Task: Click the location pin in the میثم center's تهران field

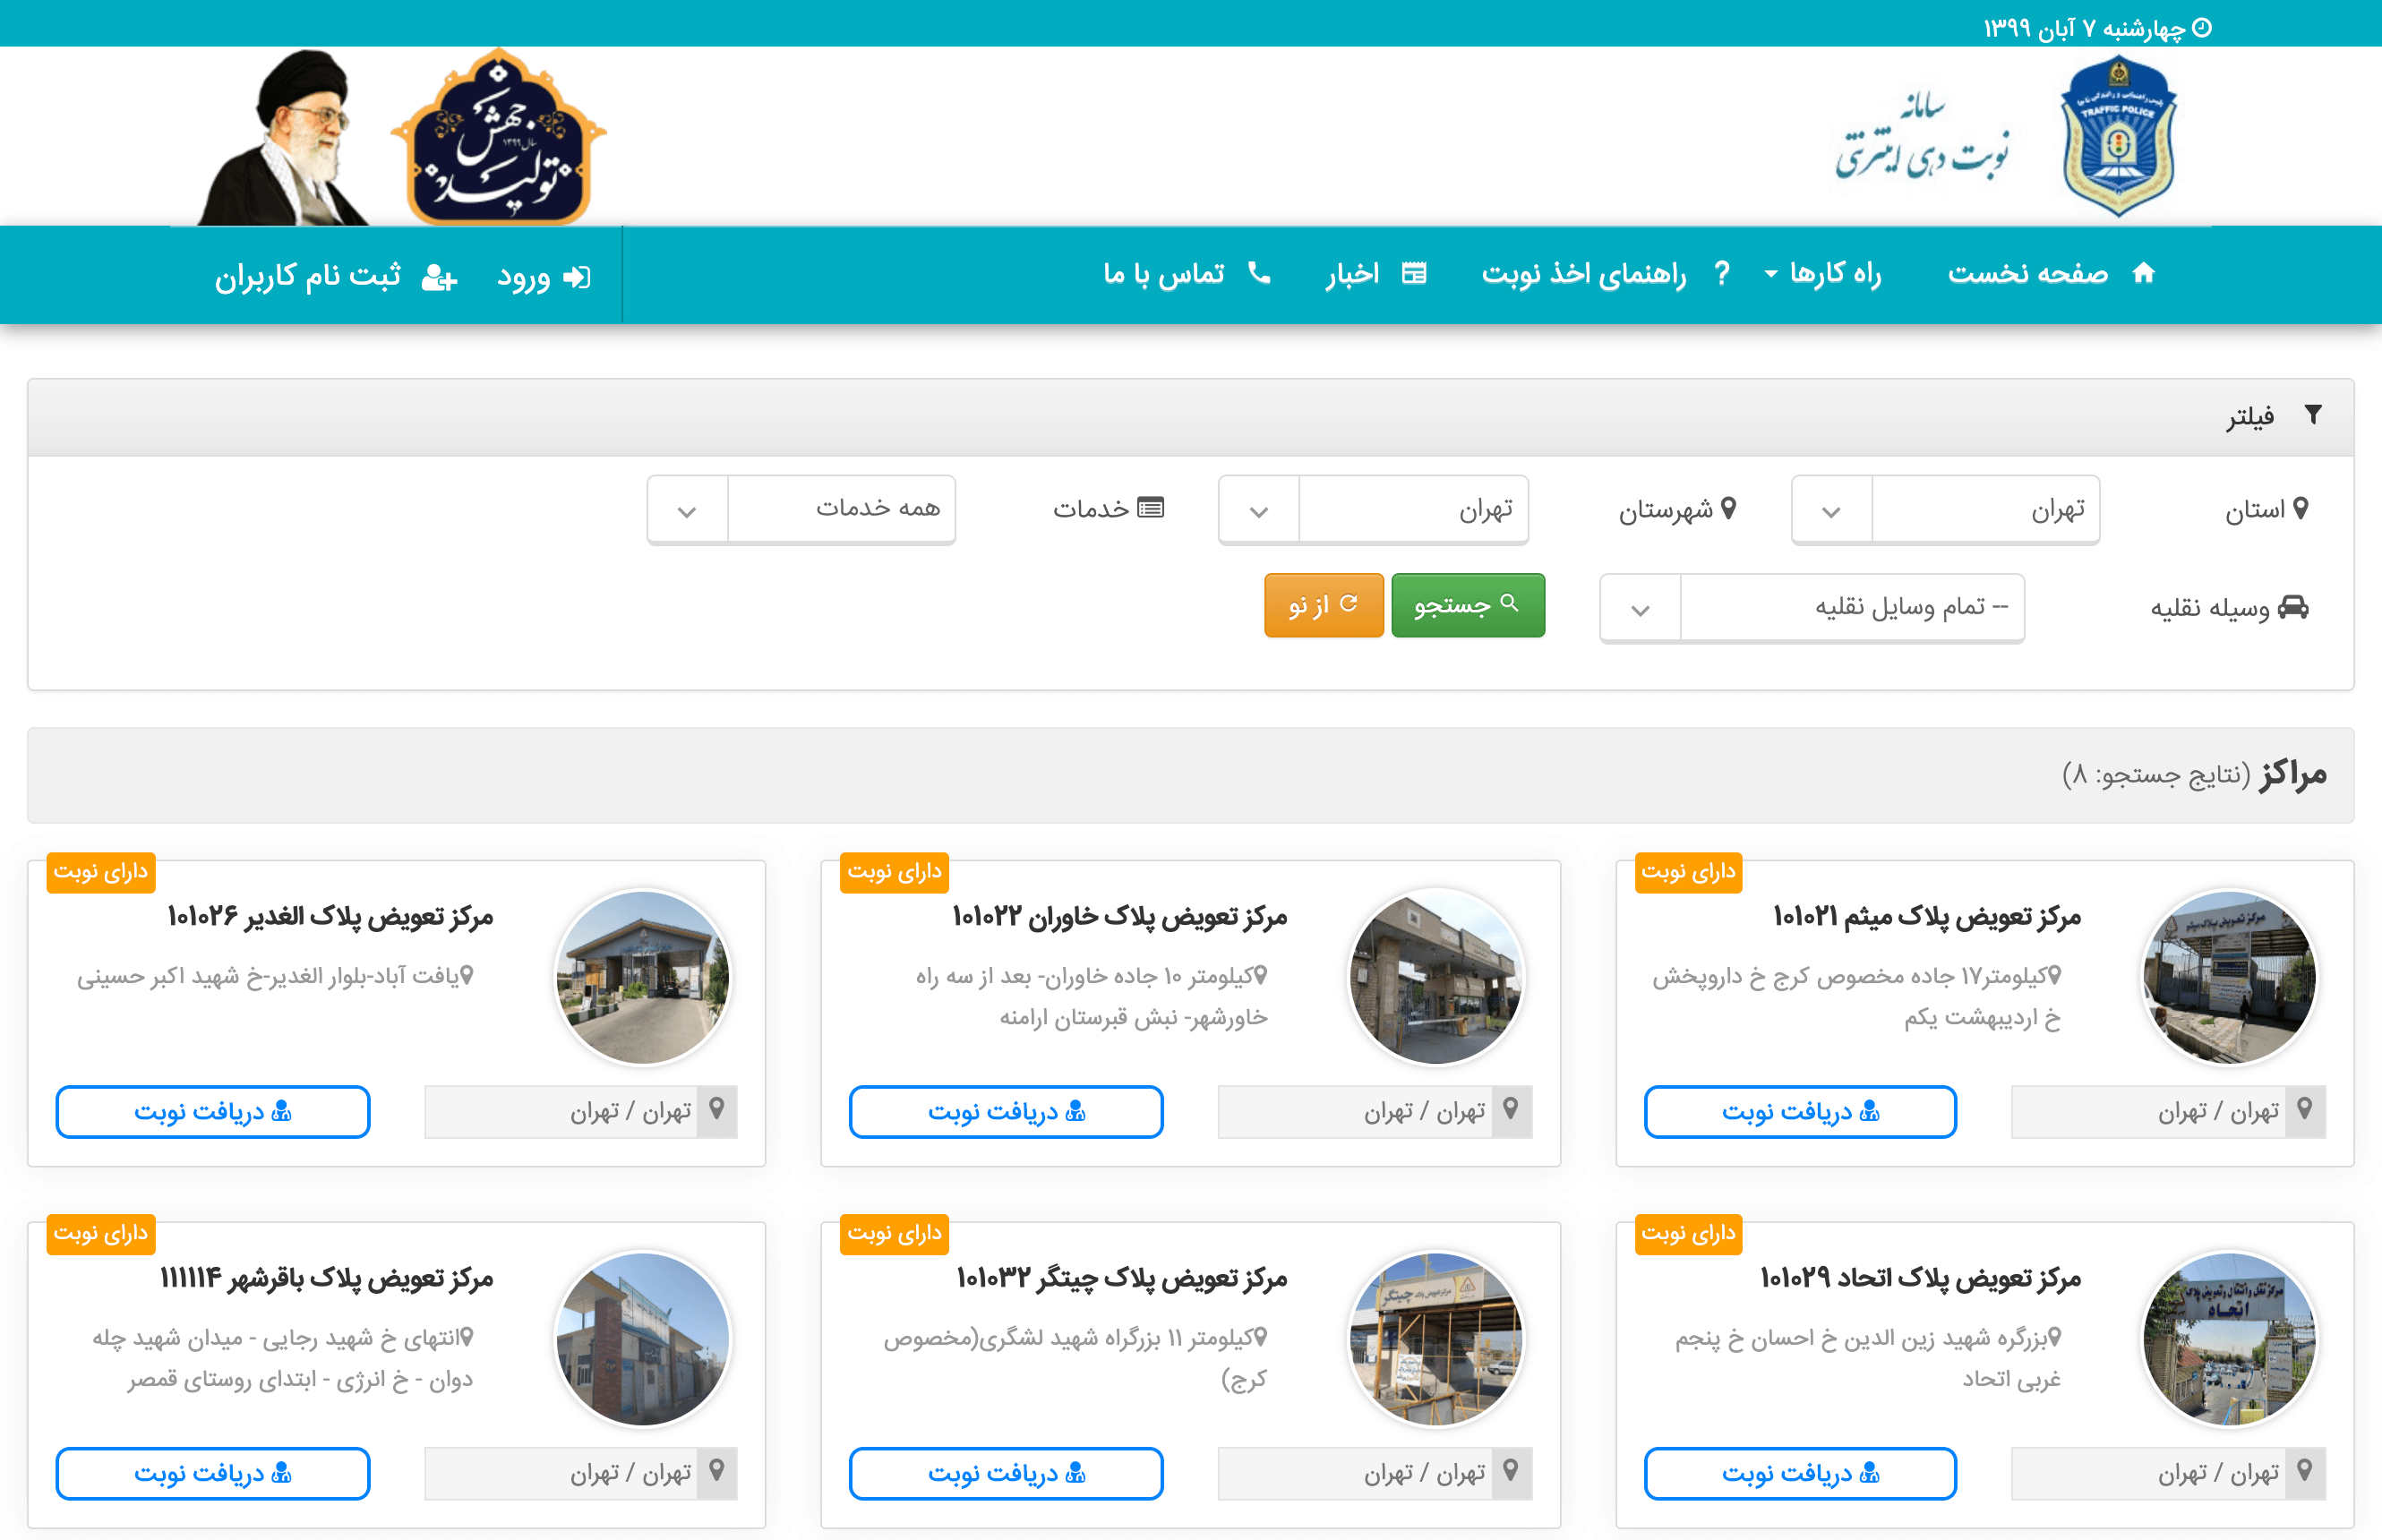Action: click(2305, 1110)
